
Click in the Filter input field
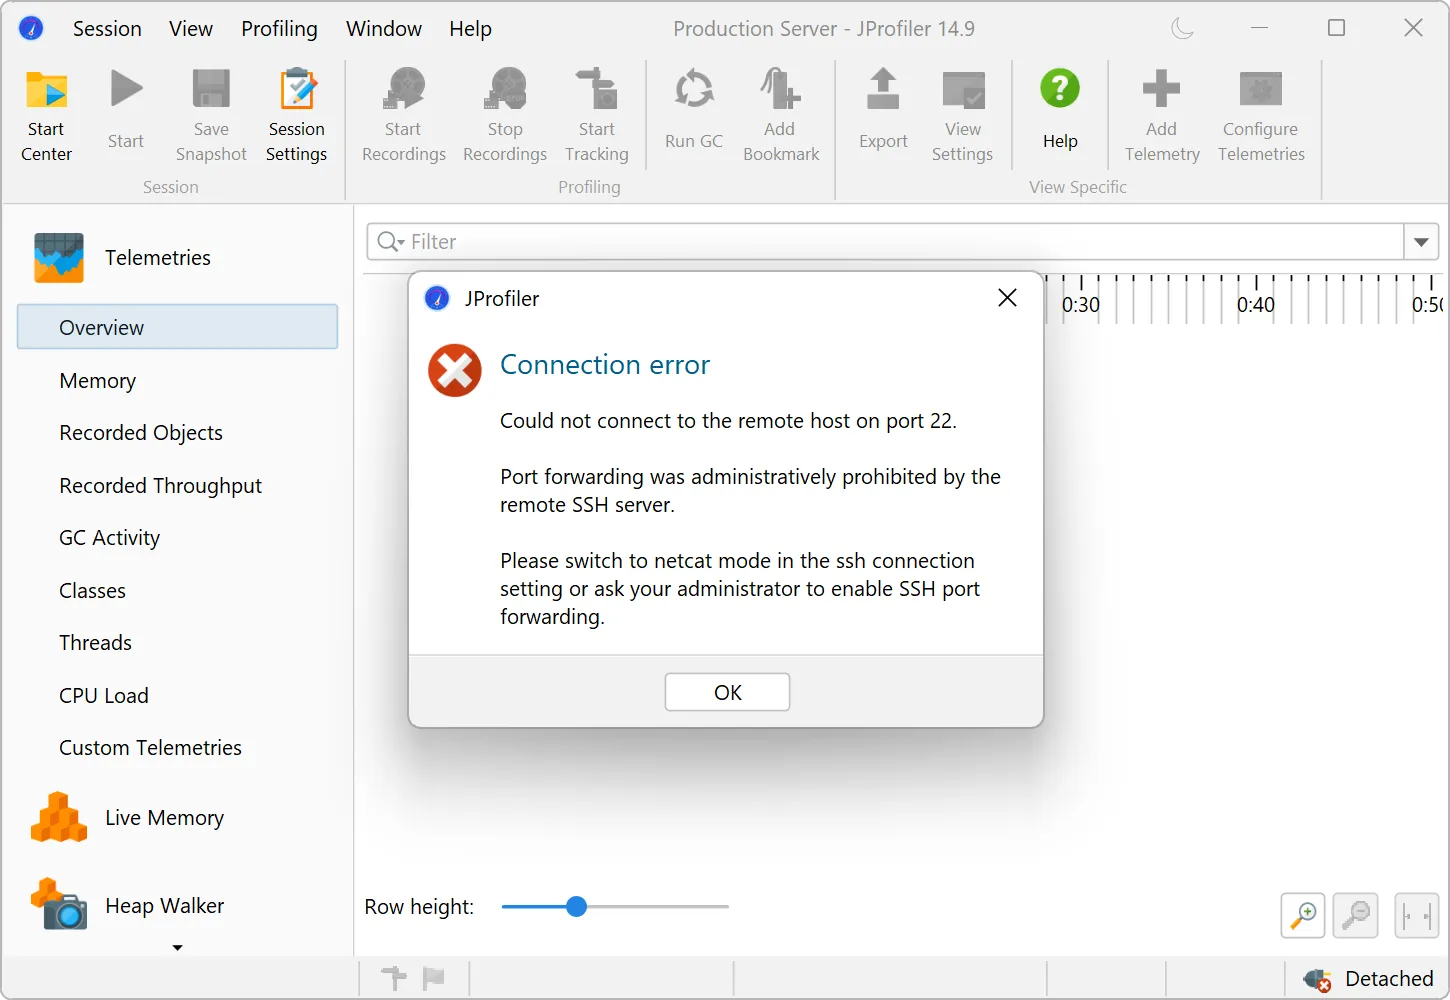coord(885,242)
